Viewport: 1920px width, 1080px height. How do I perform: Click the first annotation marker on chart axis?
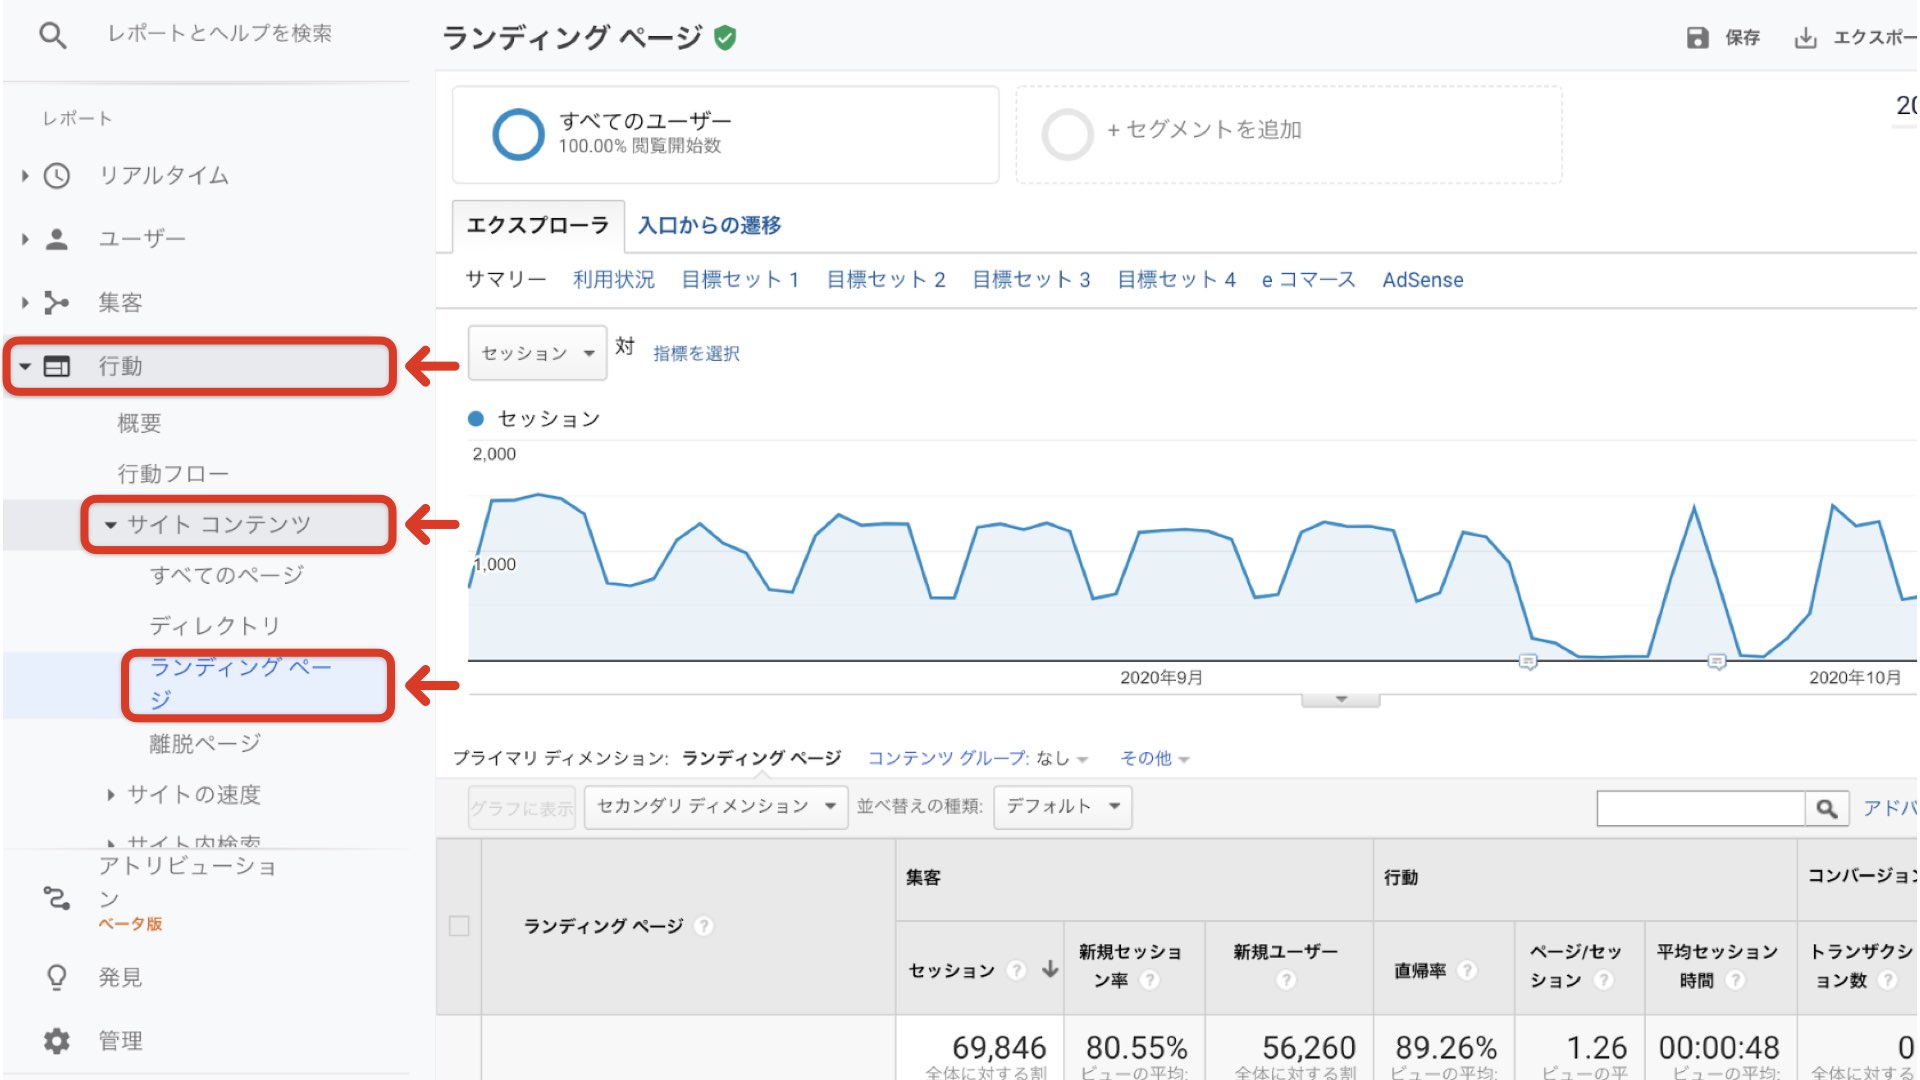(1527, 662)
